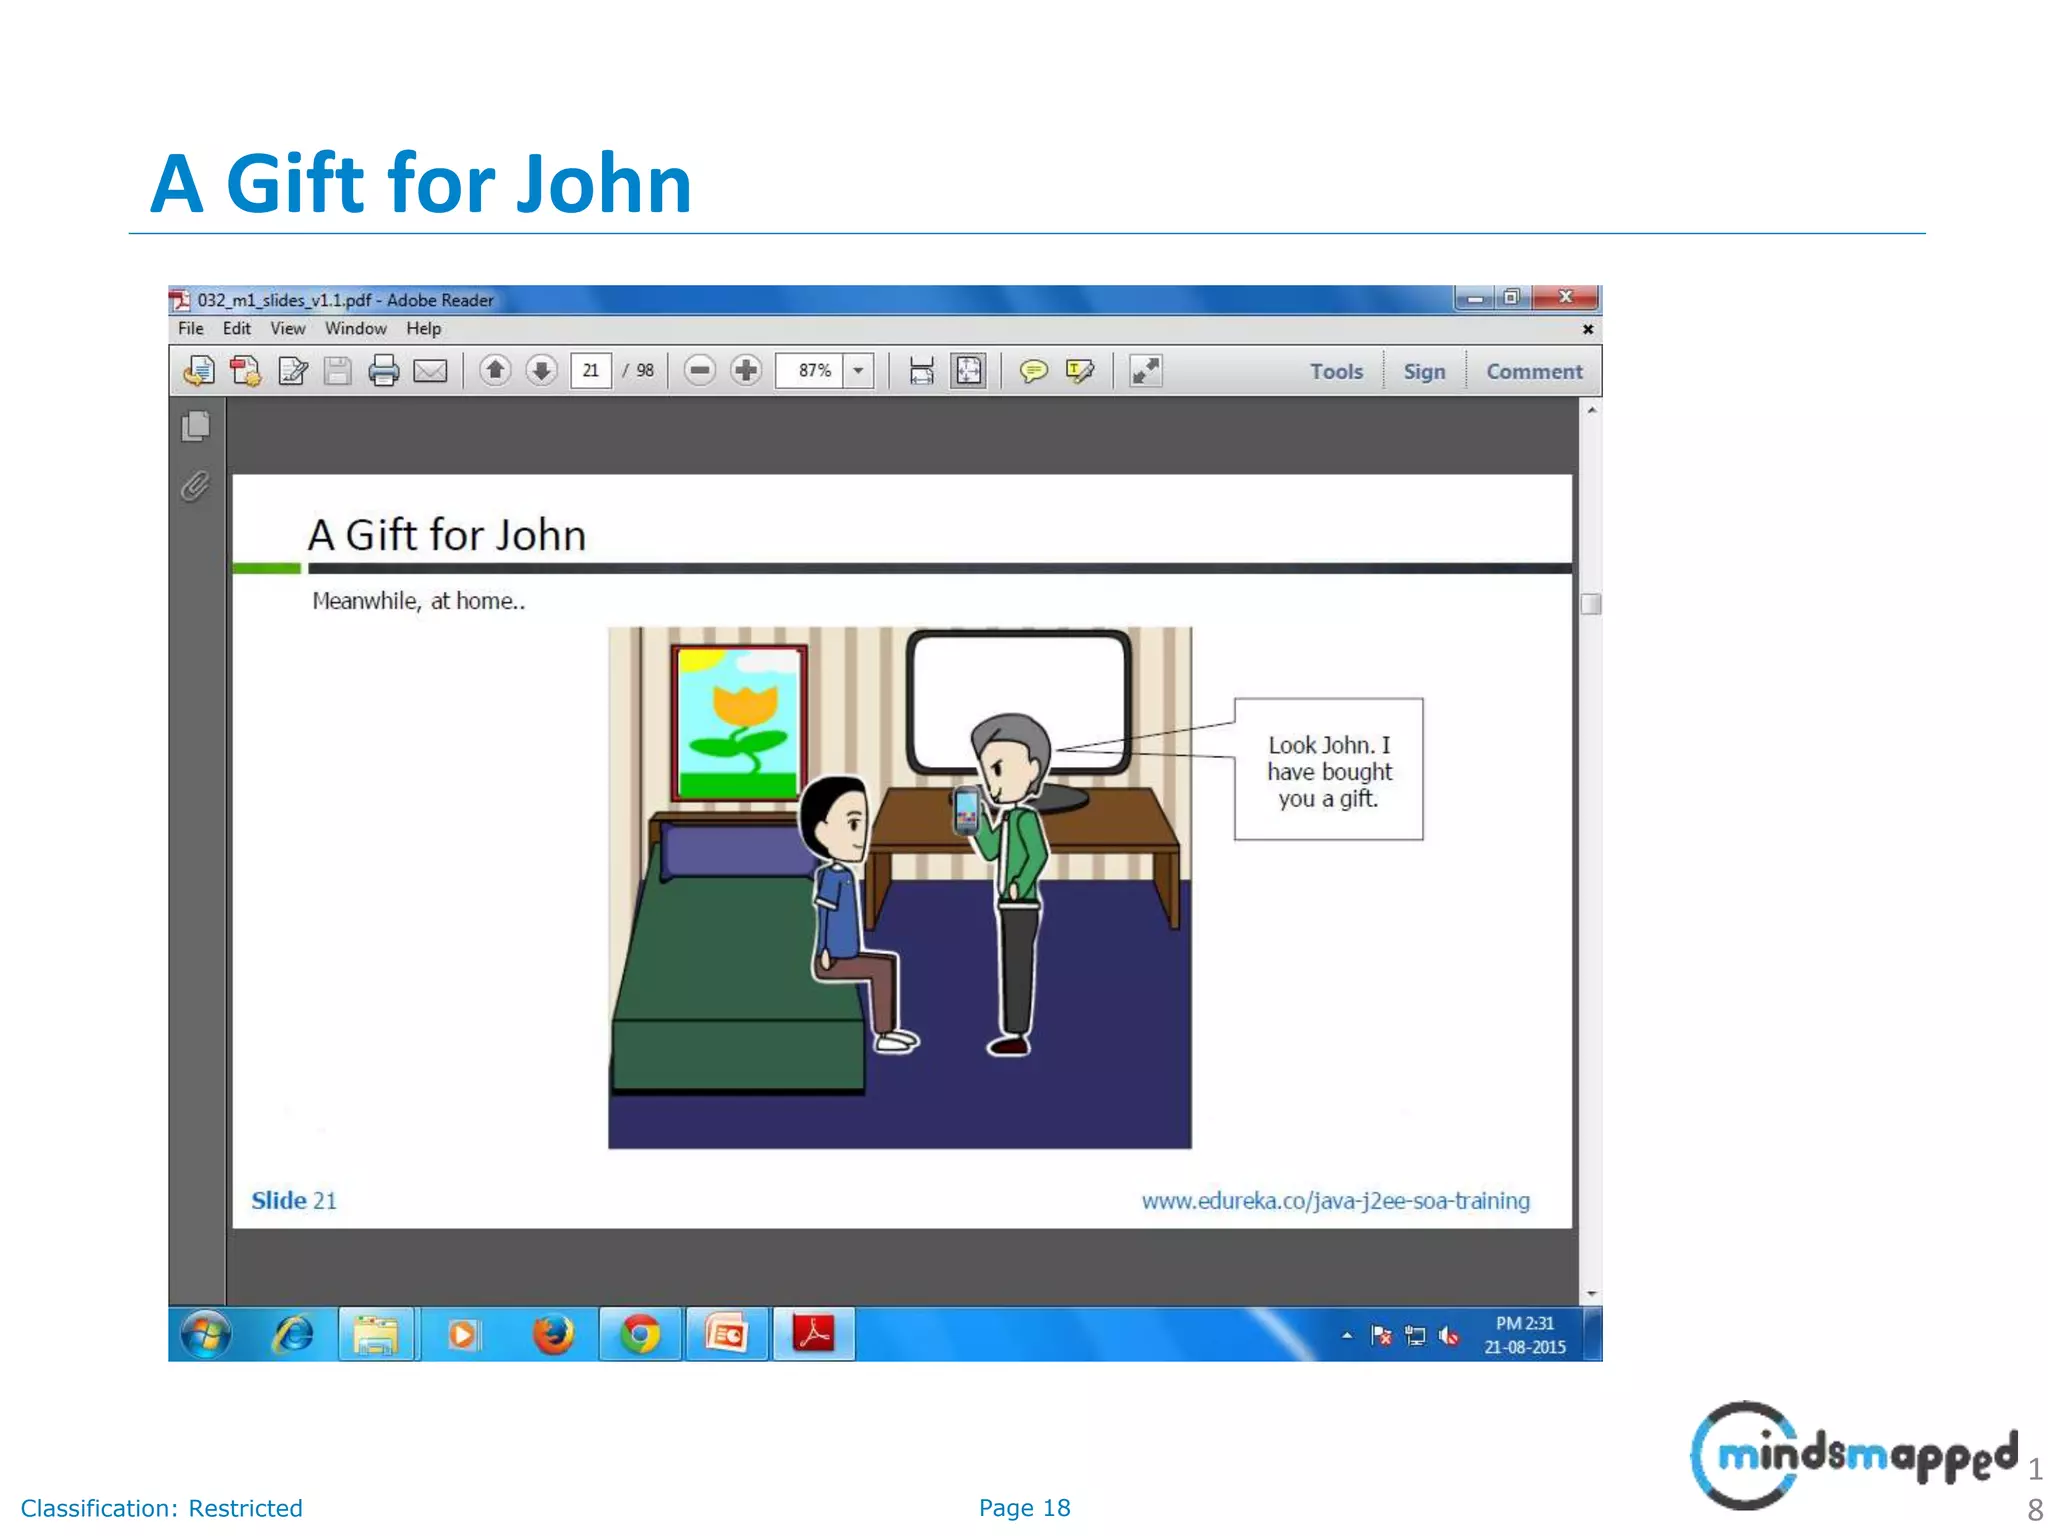Show the page thumbnails panel
The height and width of the screenshot is (1536, 2048).
(x=196, y=426)
